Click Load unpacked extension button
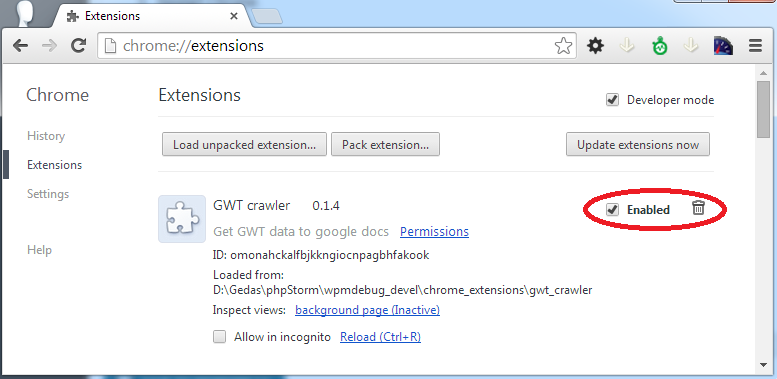 244,145
